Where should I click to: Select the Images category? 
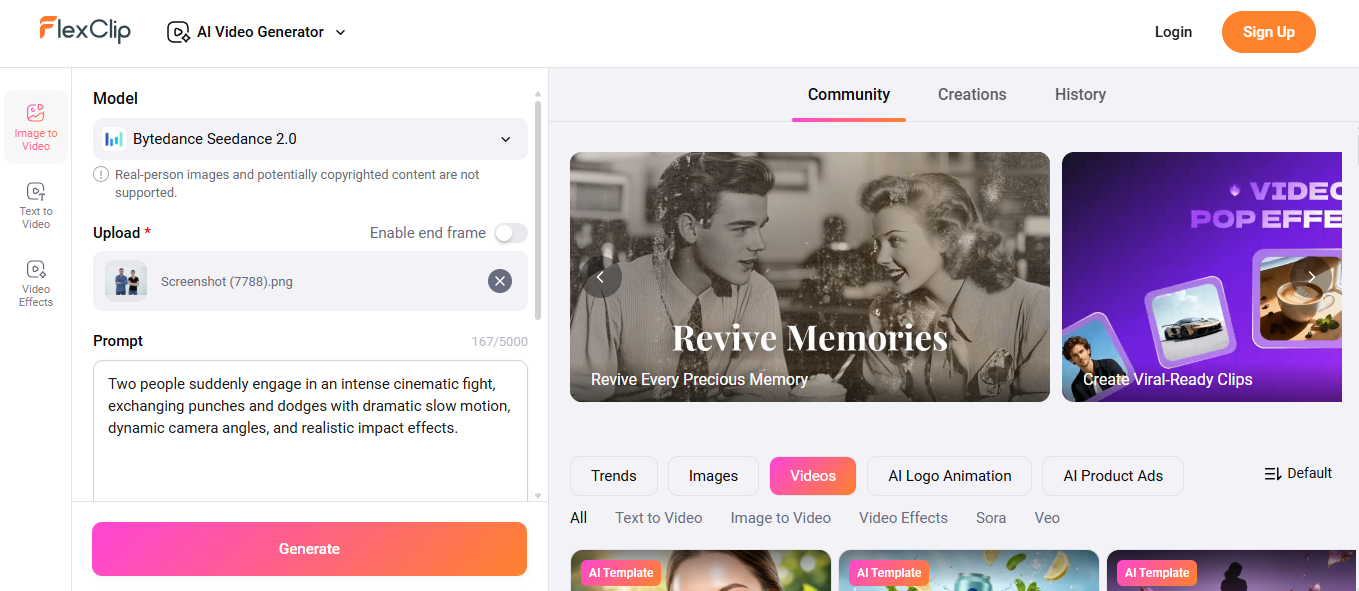tap(713, 476)
